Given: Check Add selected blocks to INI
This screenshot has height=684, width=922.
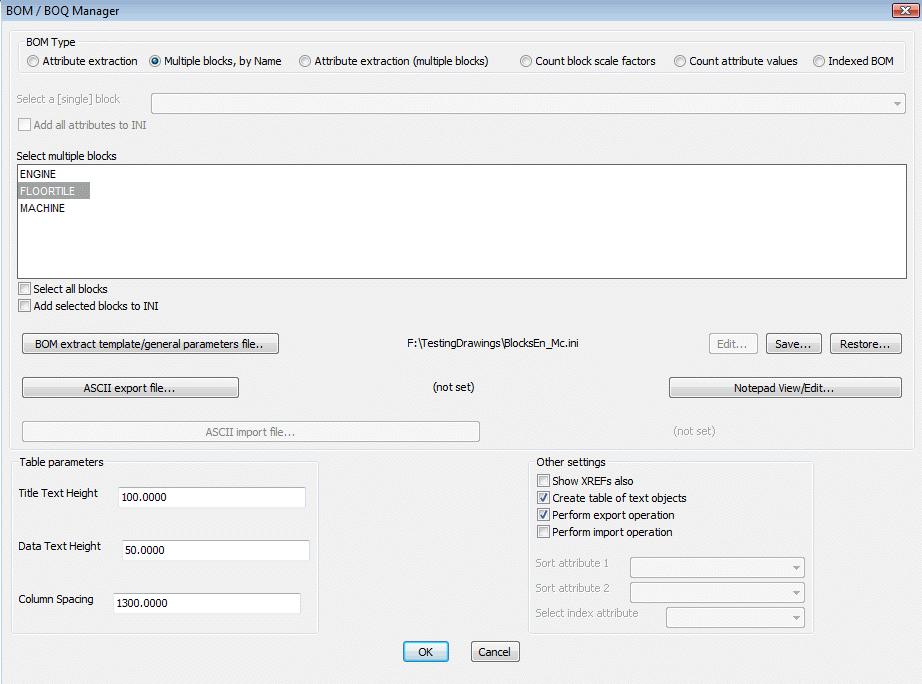Looking at the screenshot, I should click(x=25, y=306).
